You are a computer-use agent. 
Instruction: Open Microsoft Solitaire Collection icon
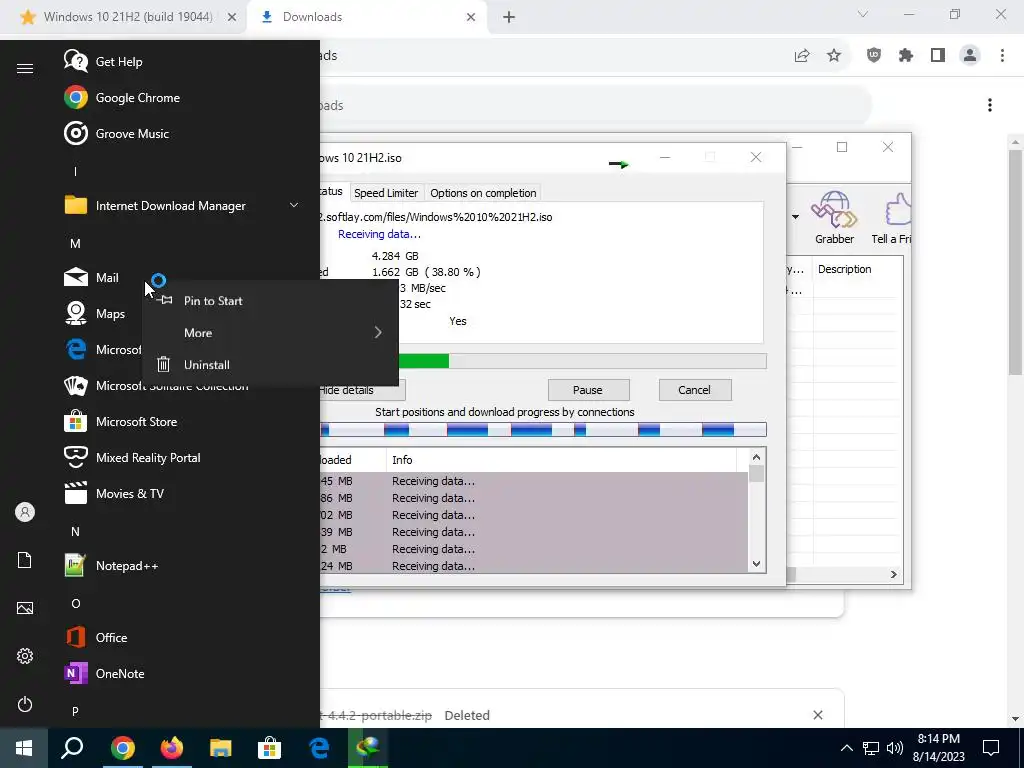pyautogui.click(x=76, y=385)
